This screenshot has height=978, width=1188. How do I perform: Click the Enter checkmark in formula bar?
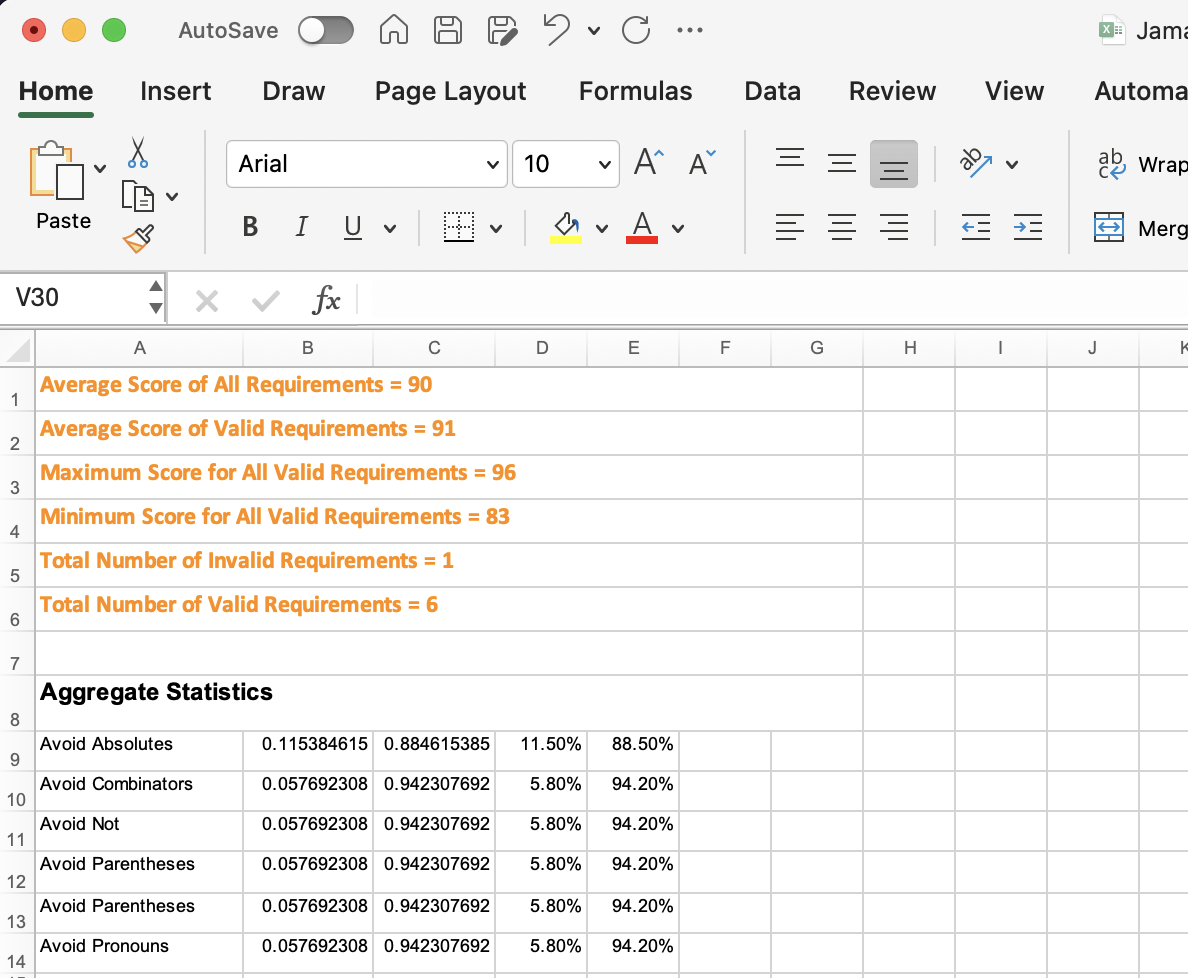coord(266,301)
